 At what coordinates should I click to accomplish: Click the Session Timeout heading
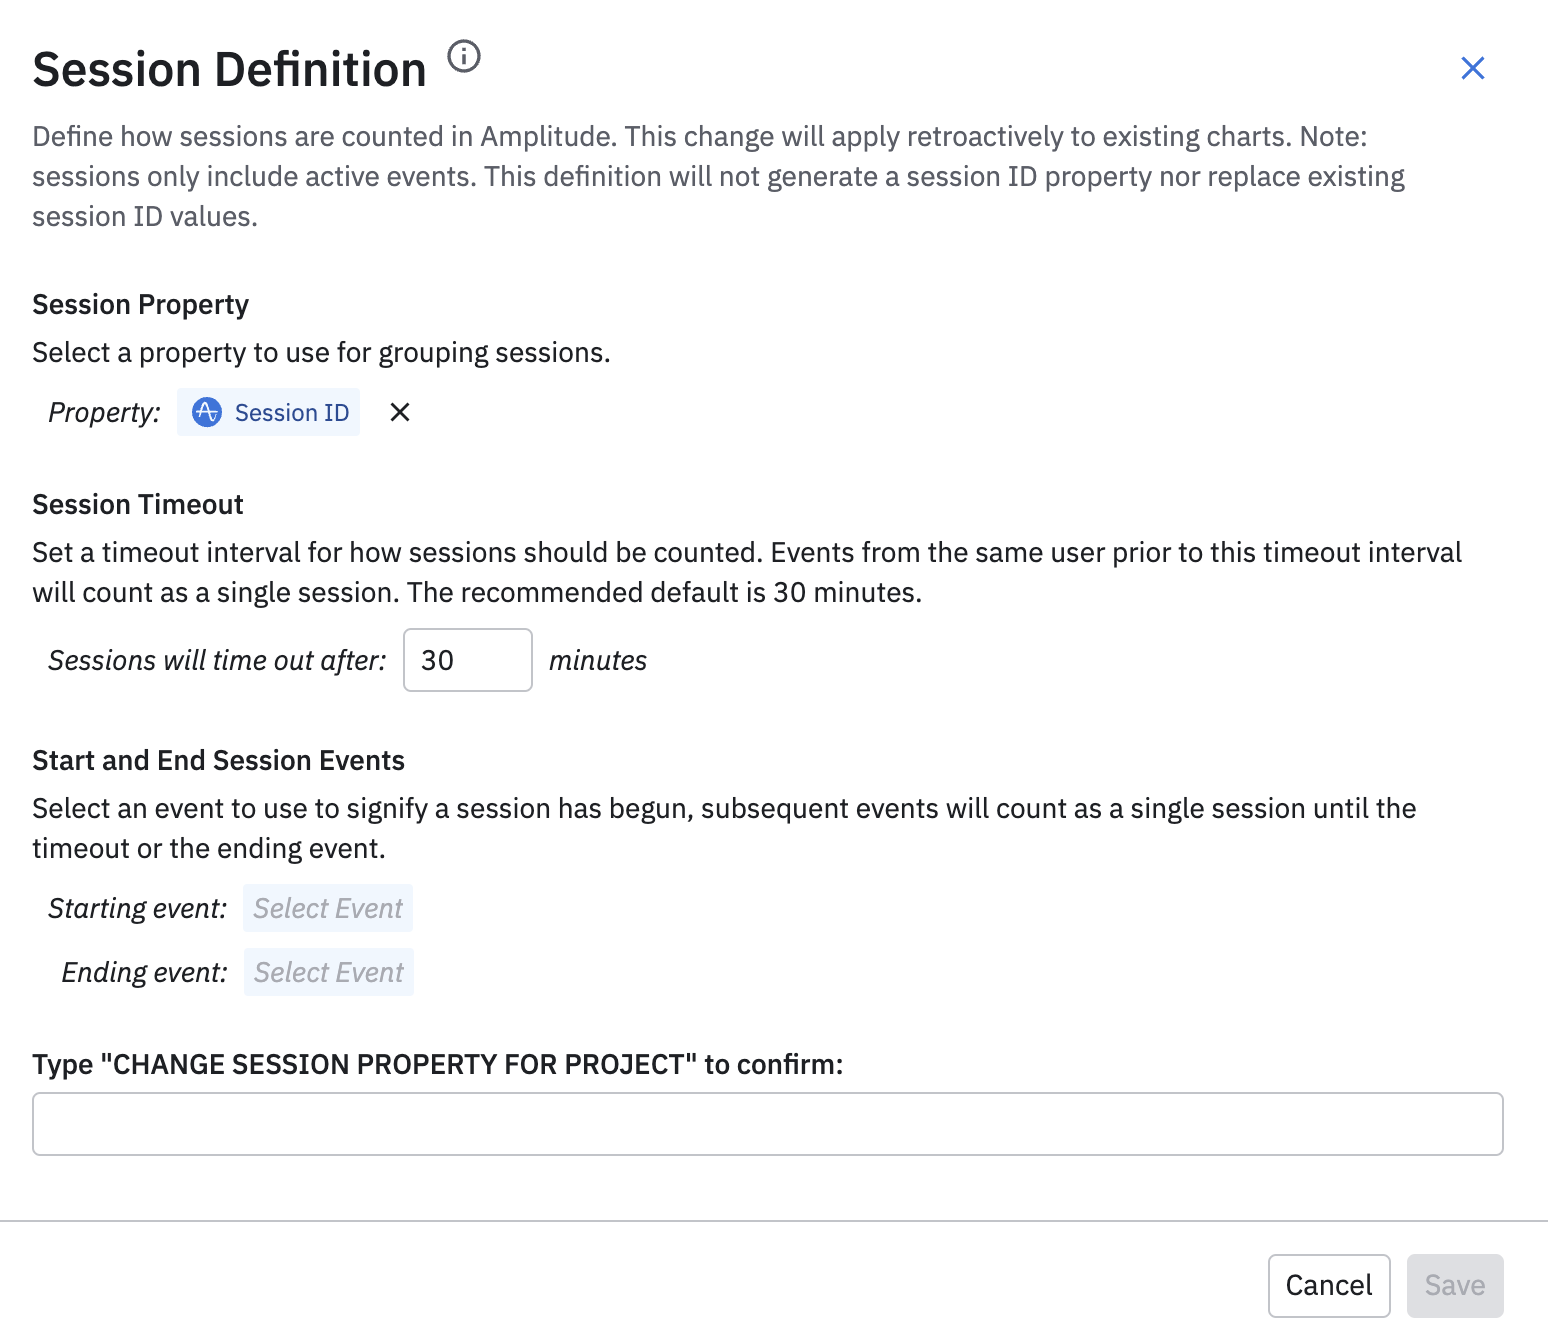[x=138, y=504]
